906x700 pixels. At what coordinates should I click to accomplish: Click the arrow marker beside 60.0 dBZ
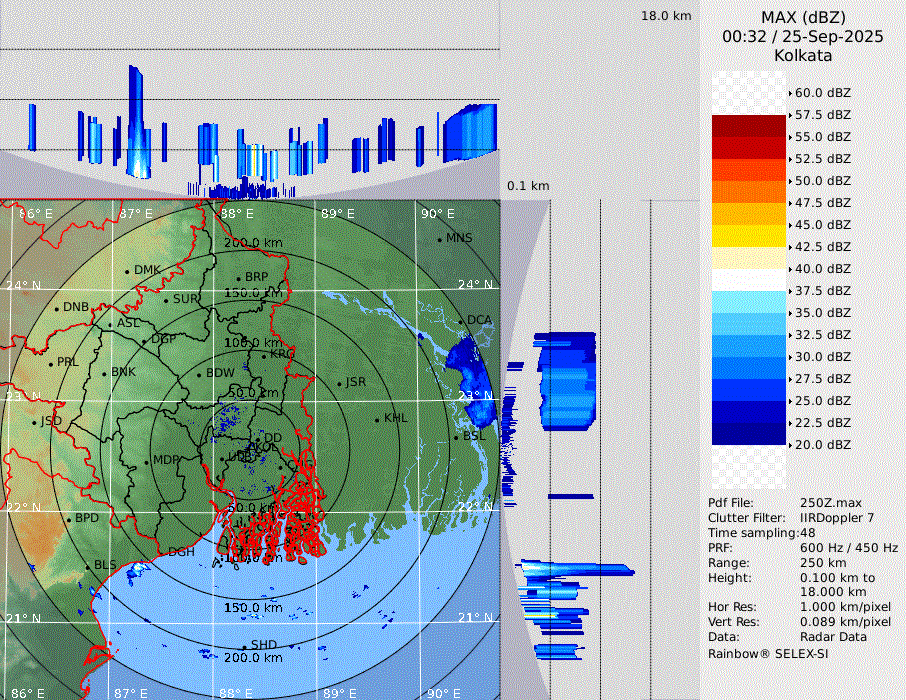point(790,93)
